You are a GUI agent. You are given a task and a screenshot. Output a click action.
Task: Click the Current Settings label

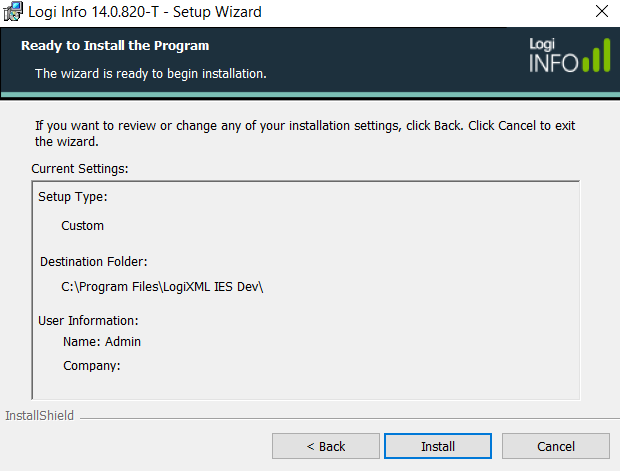(x=80, y=169)
